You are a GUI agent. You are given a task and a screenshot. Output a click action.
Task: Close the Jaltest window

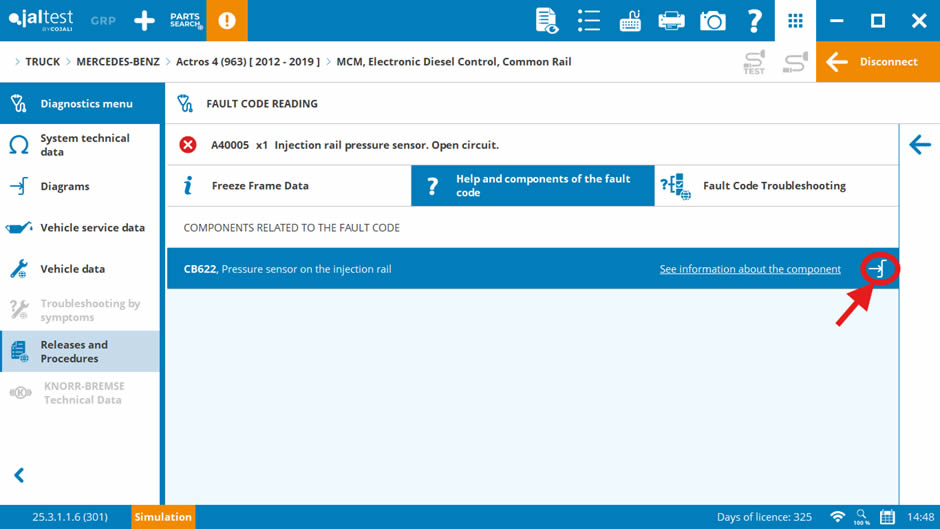pos(919,20)
